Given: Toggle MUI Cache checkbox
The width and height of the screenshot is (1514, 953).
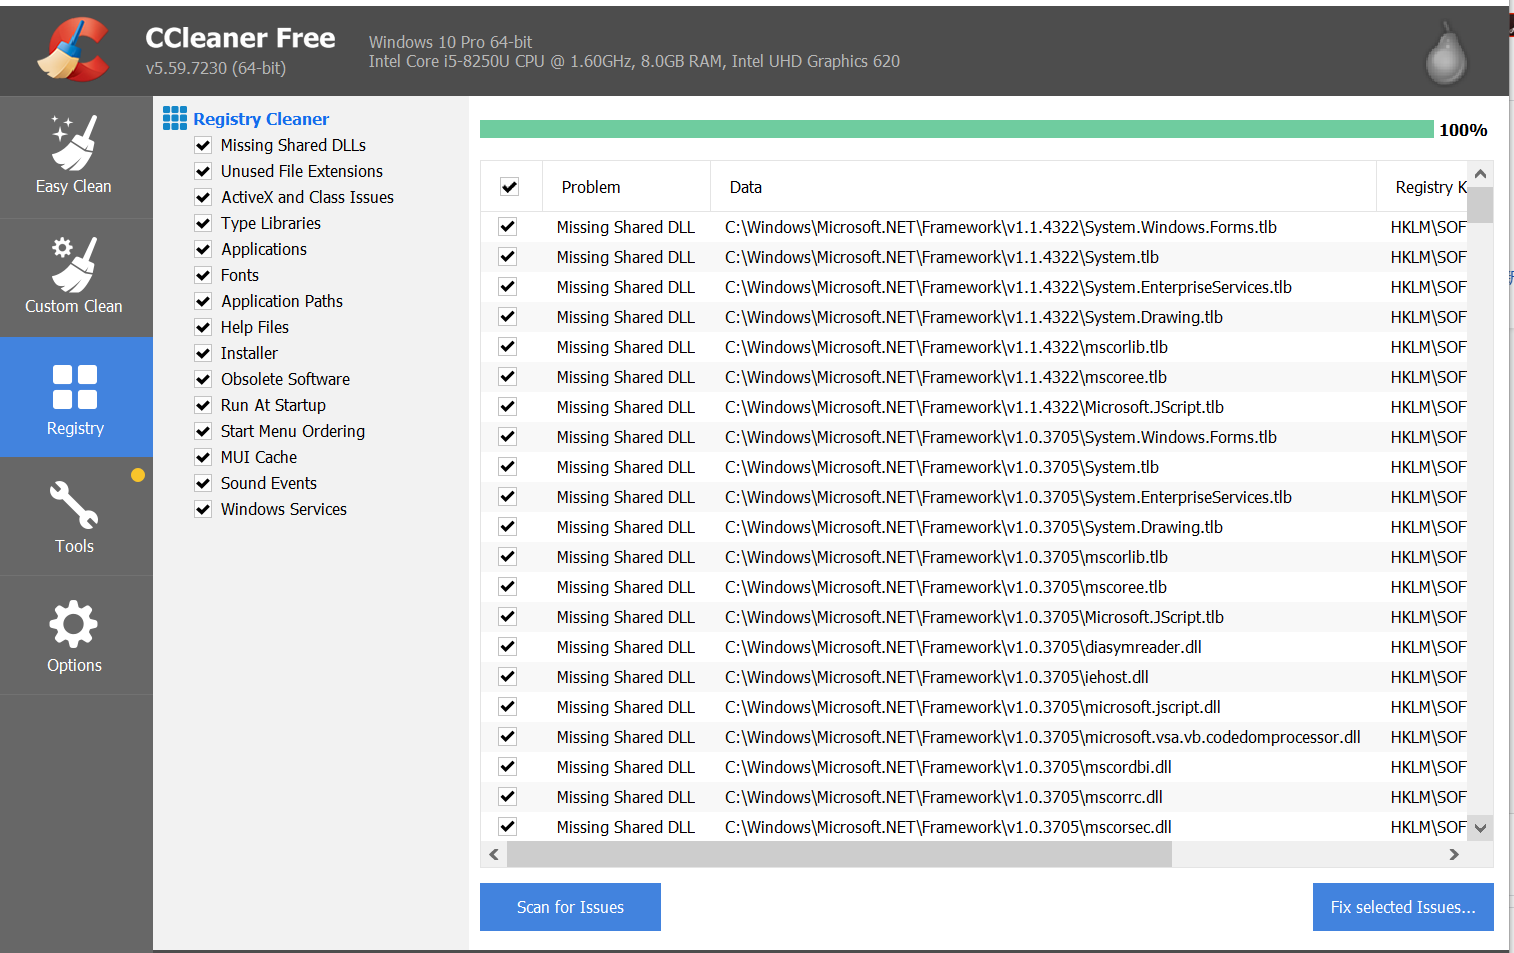Looking at the screenshot, I should 203,457.
